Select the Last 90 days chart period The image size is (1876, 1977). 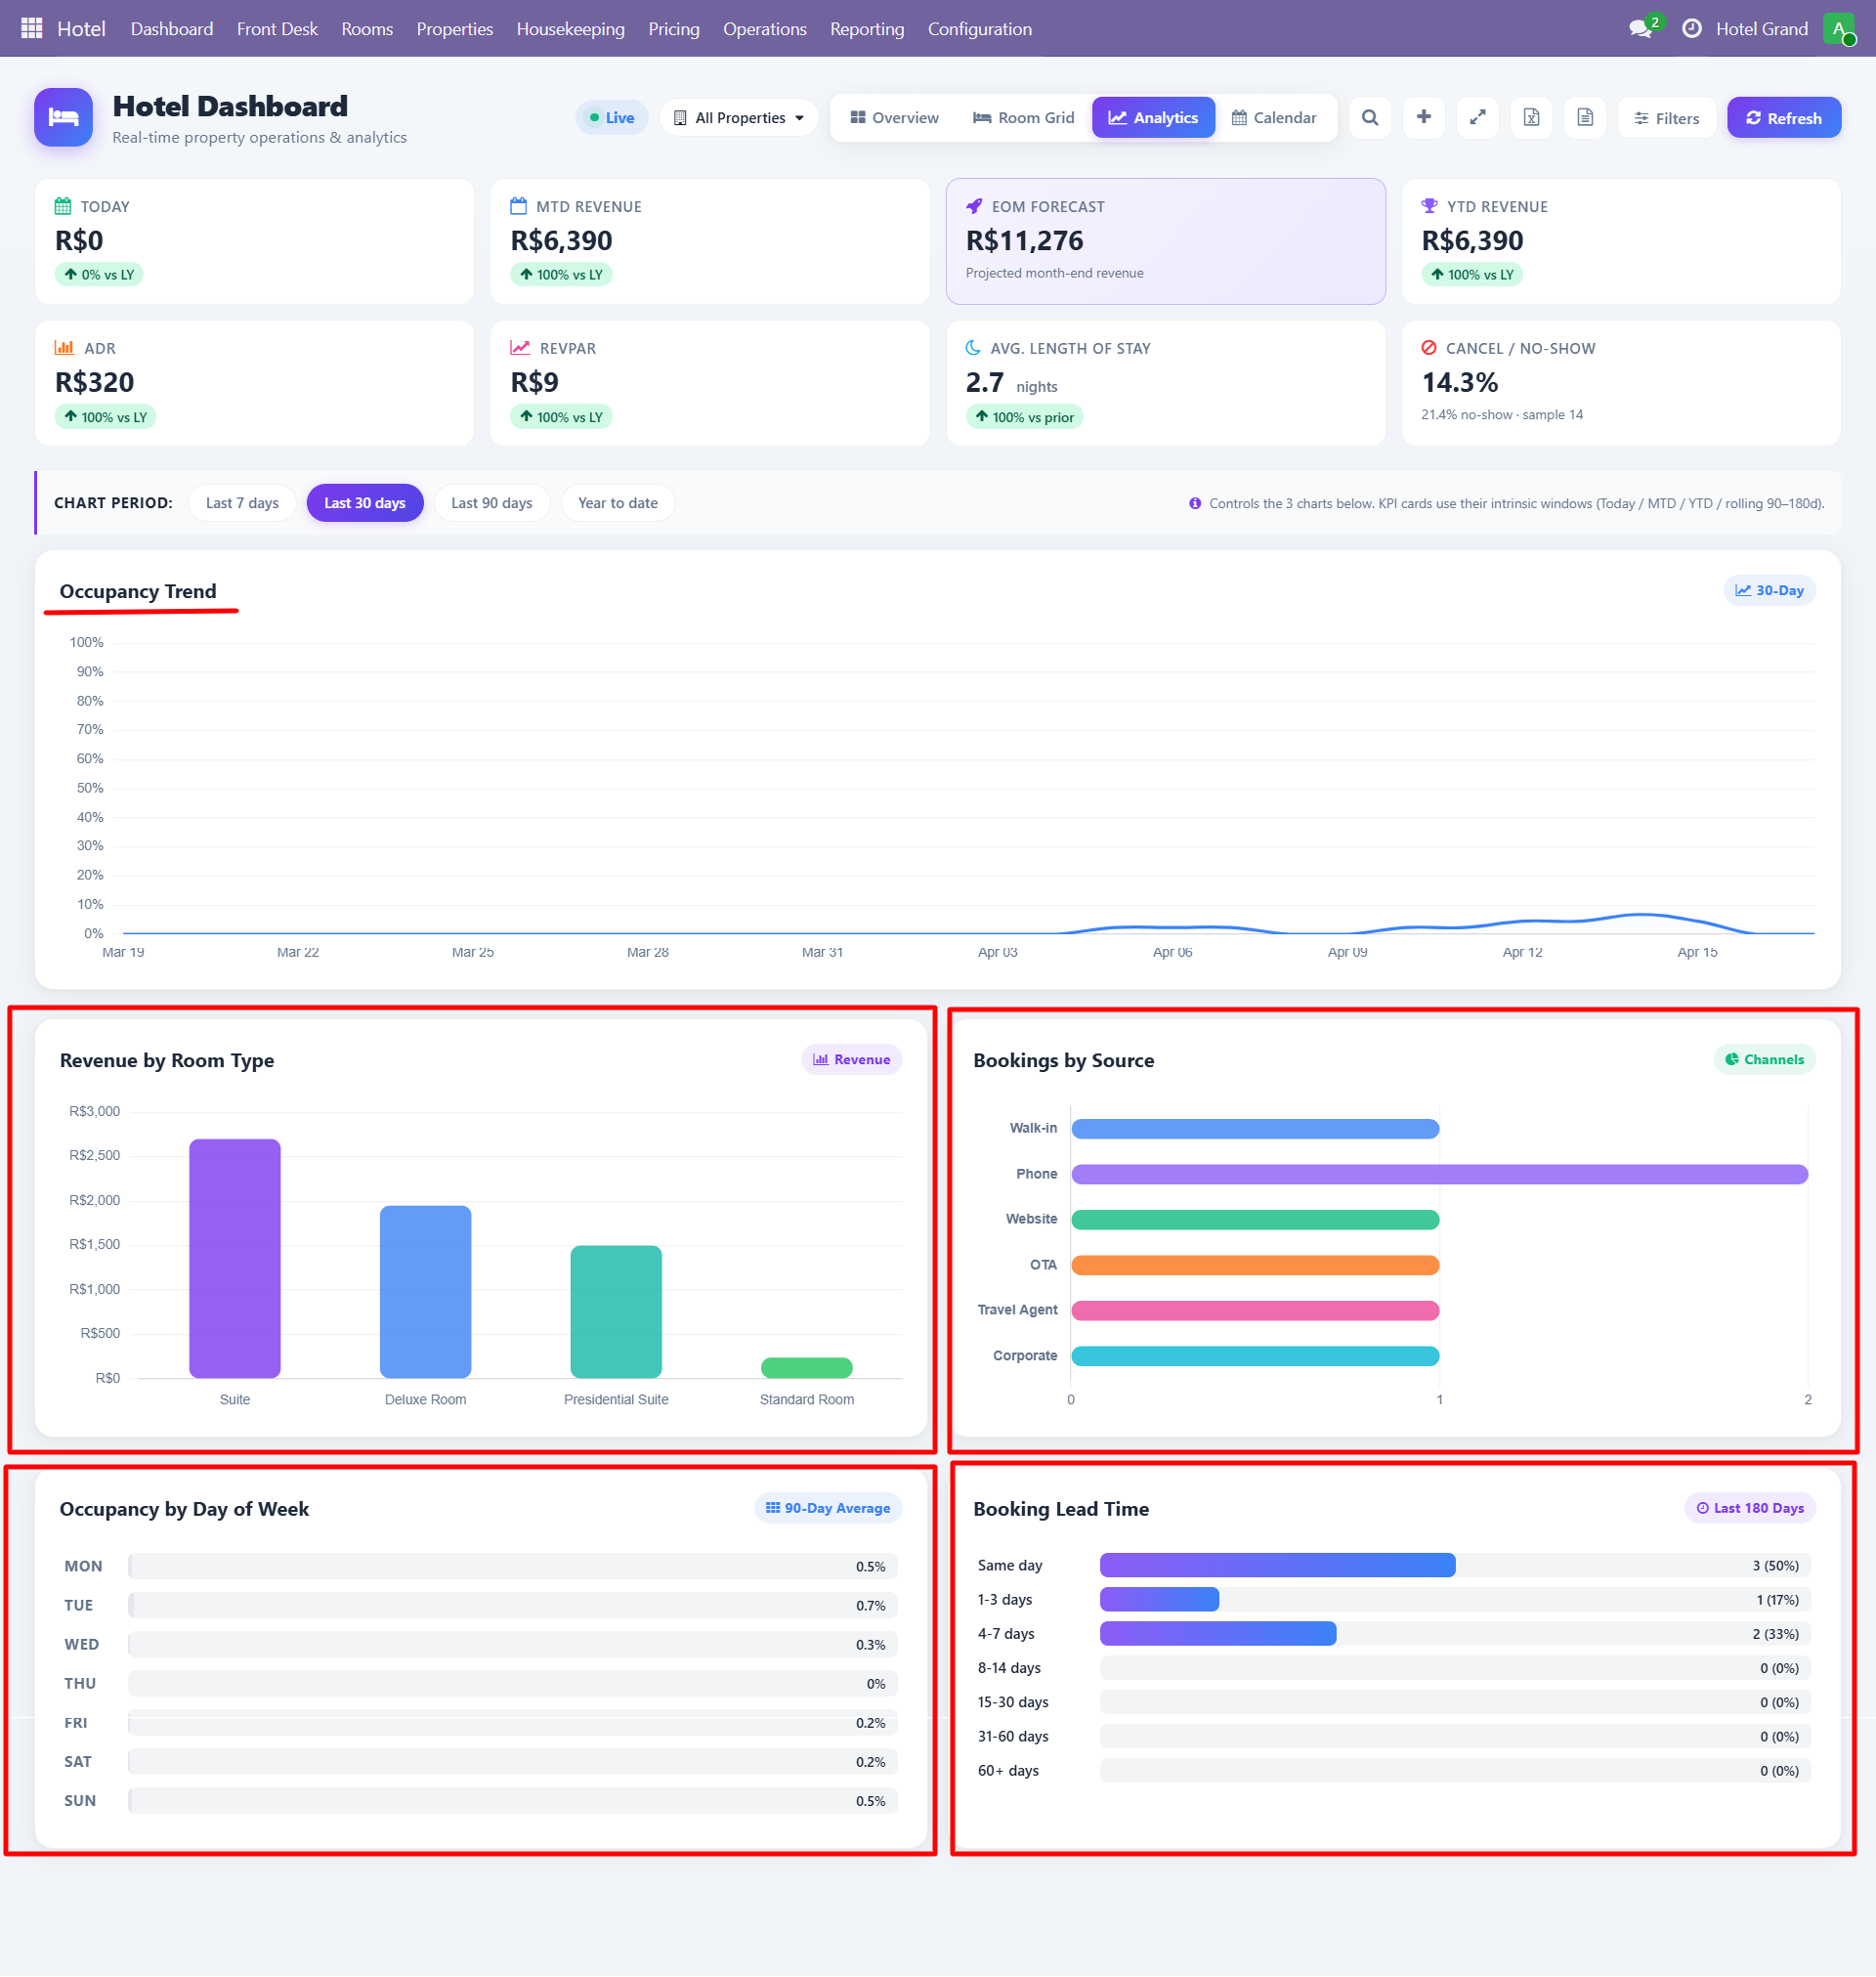[x=492, y=503]
